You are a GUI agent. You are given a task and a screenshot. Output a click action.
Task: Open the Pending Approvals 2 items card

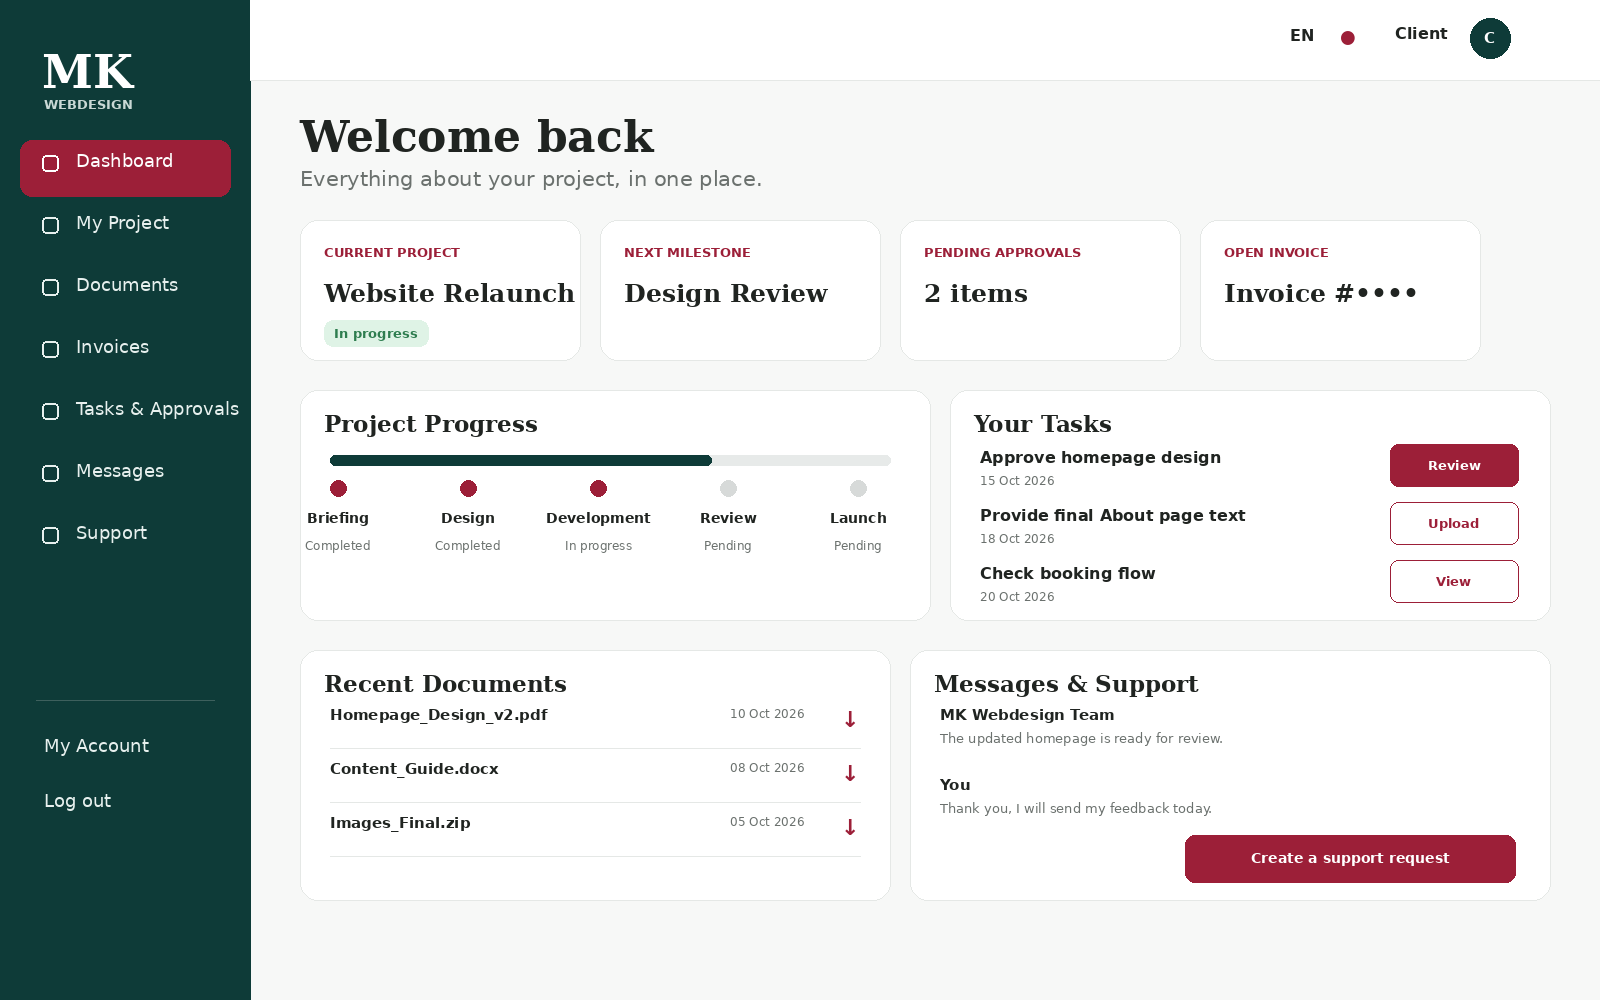[1040, 290]
